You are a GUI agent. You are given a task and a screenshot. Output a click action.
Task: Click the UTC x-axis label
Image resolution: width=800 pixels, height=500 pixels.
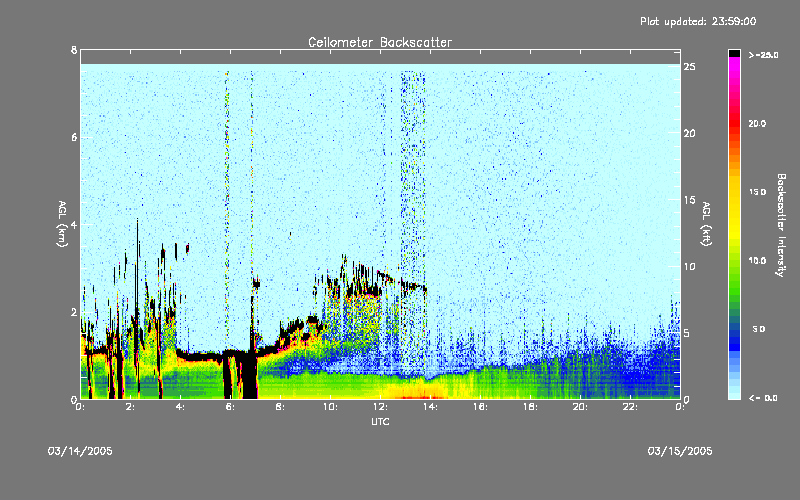[380, 422]
